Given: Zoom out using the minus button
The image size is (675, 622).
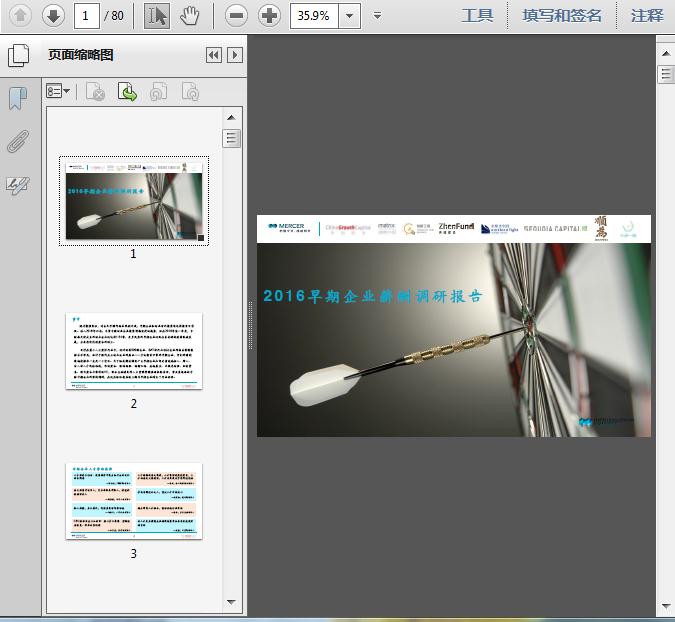Looking at the screenshot, I should click(236, 15).
